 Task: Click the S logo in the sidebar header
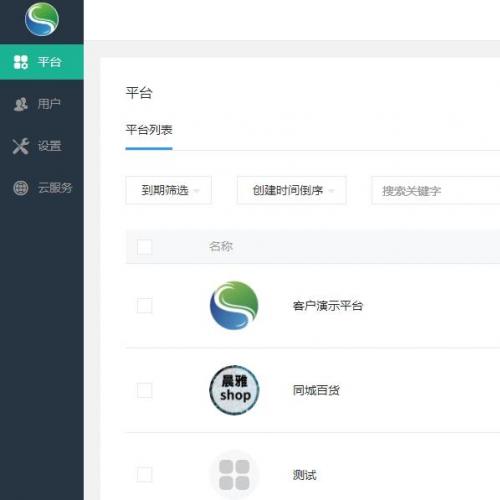tap(42, 19)
